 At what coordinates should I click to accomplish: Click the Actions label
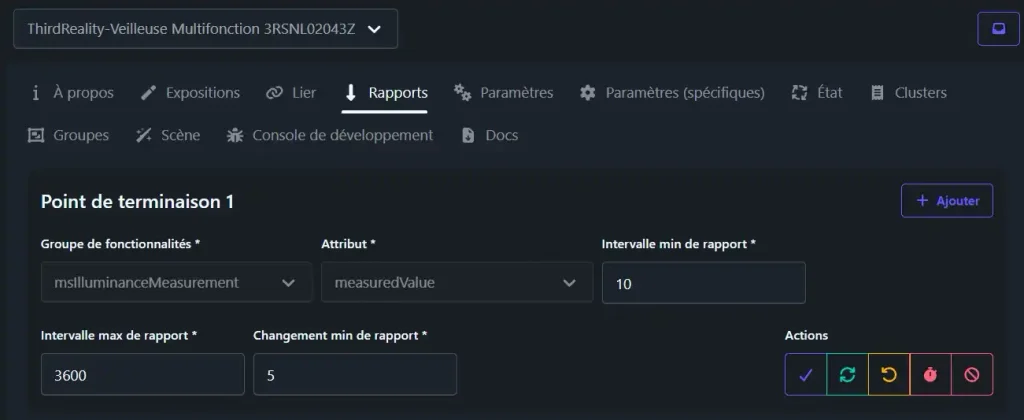(806, 336)
